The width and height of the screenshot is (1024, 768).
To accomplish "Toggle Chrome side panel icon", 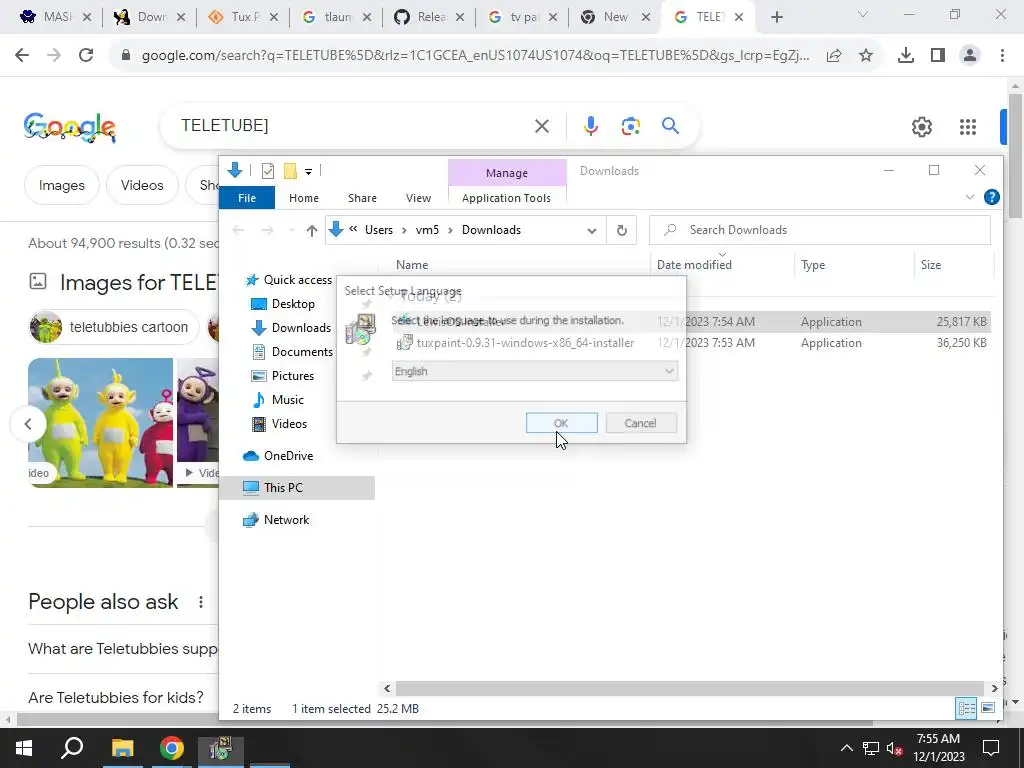I will point(938,56).
